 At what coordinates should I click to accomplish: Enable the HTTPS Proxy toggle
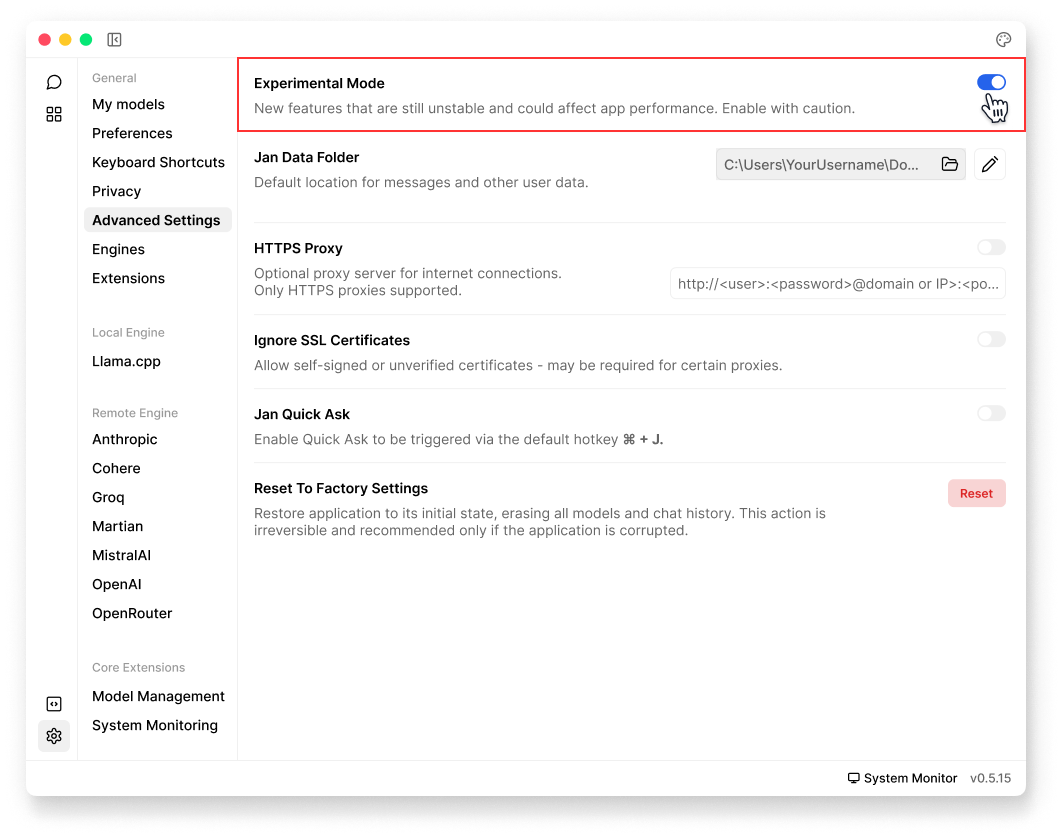click(991, 248)
